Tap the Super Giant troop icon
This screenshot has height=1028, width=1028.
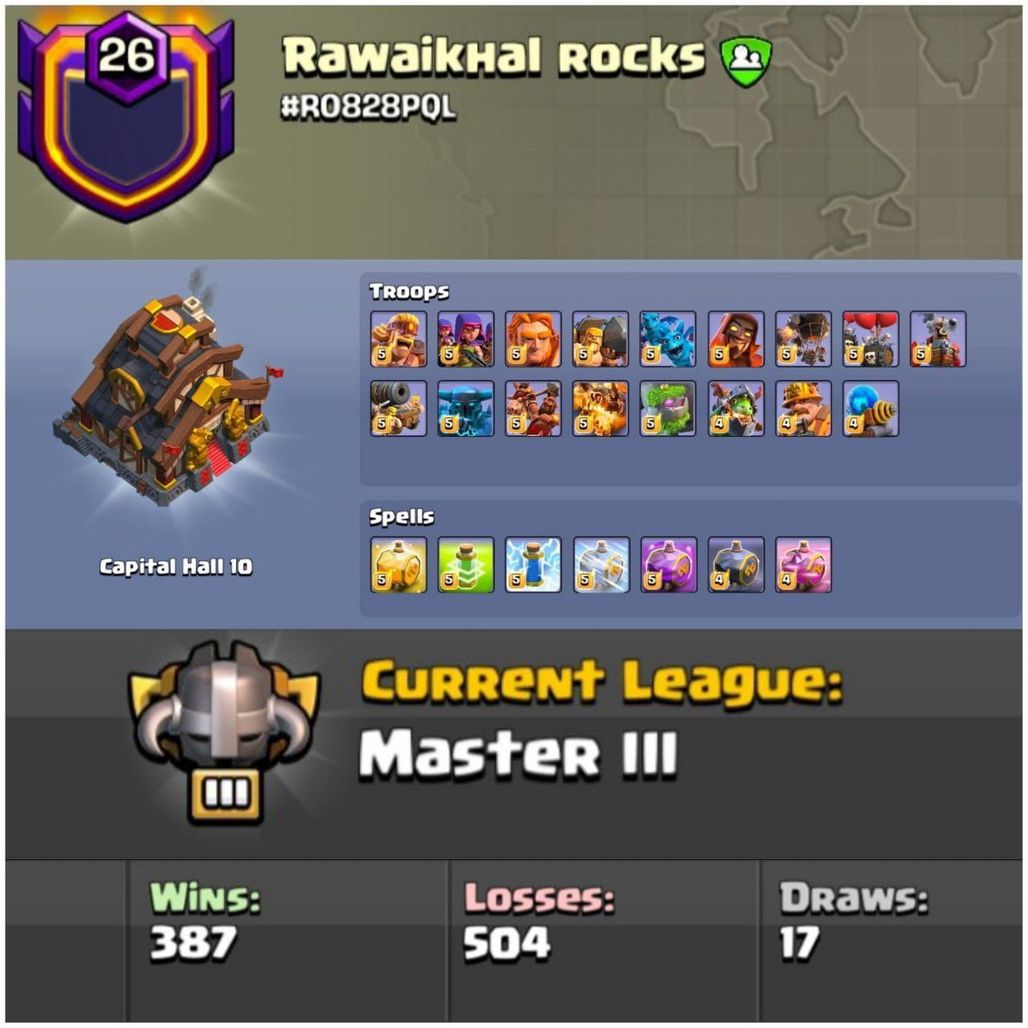(533, 339)
